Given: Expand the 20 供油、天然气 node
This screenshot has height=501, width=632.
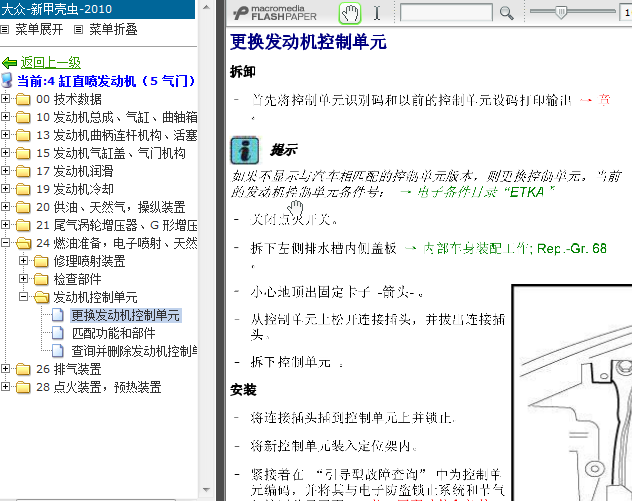Looking at the screenshot, I should click(5, 207).
